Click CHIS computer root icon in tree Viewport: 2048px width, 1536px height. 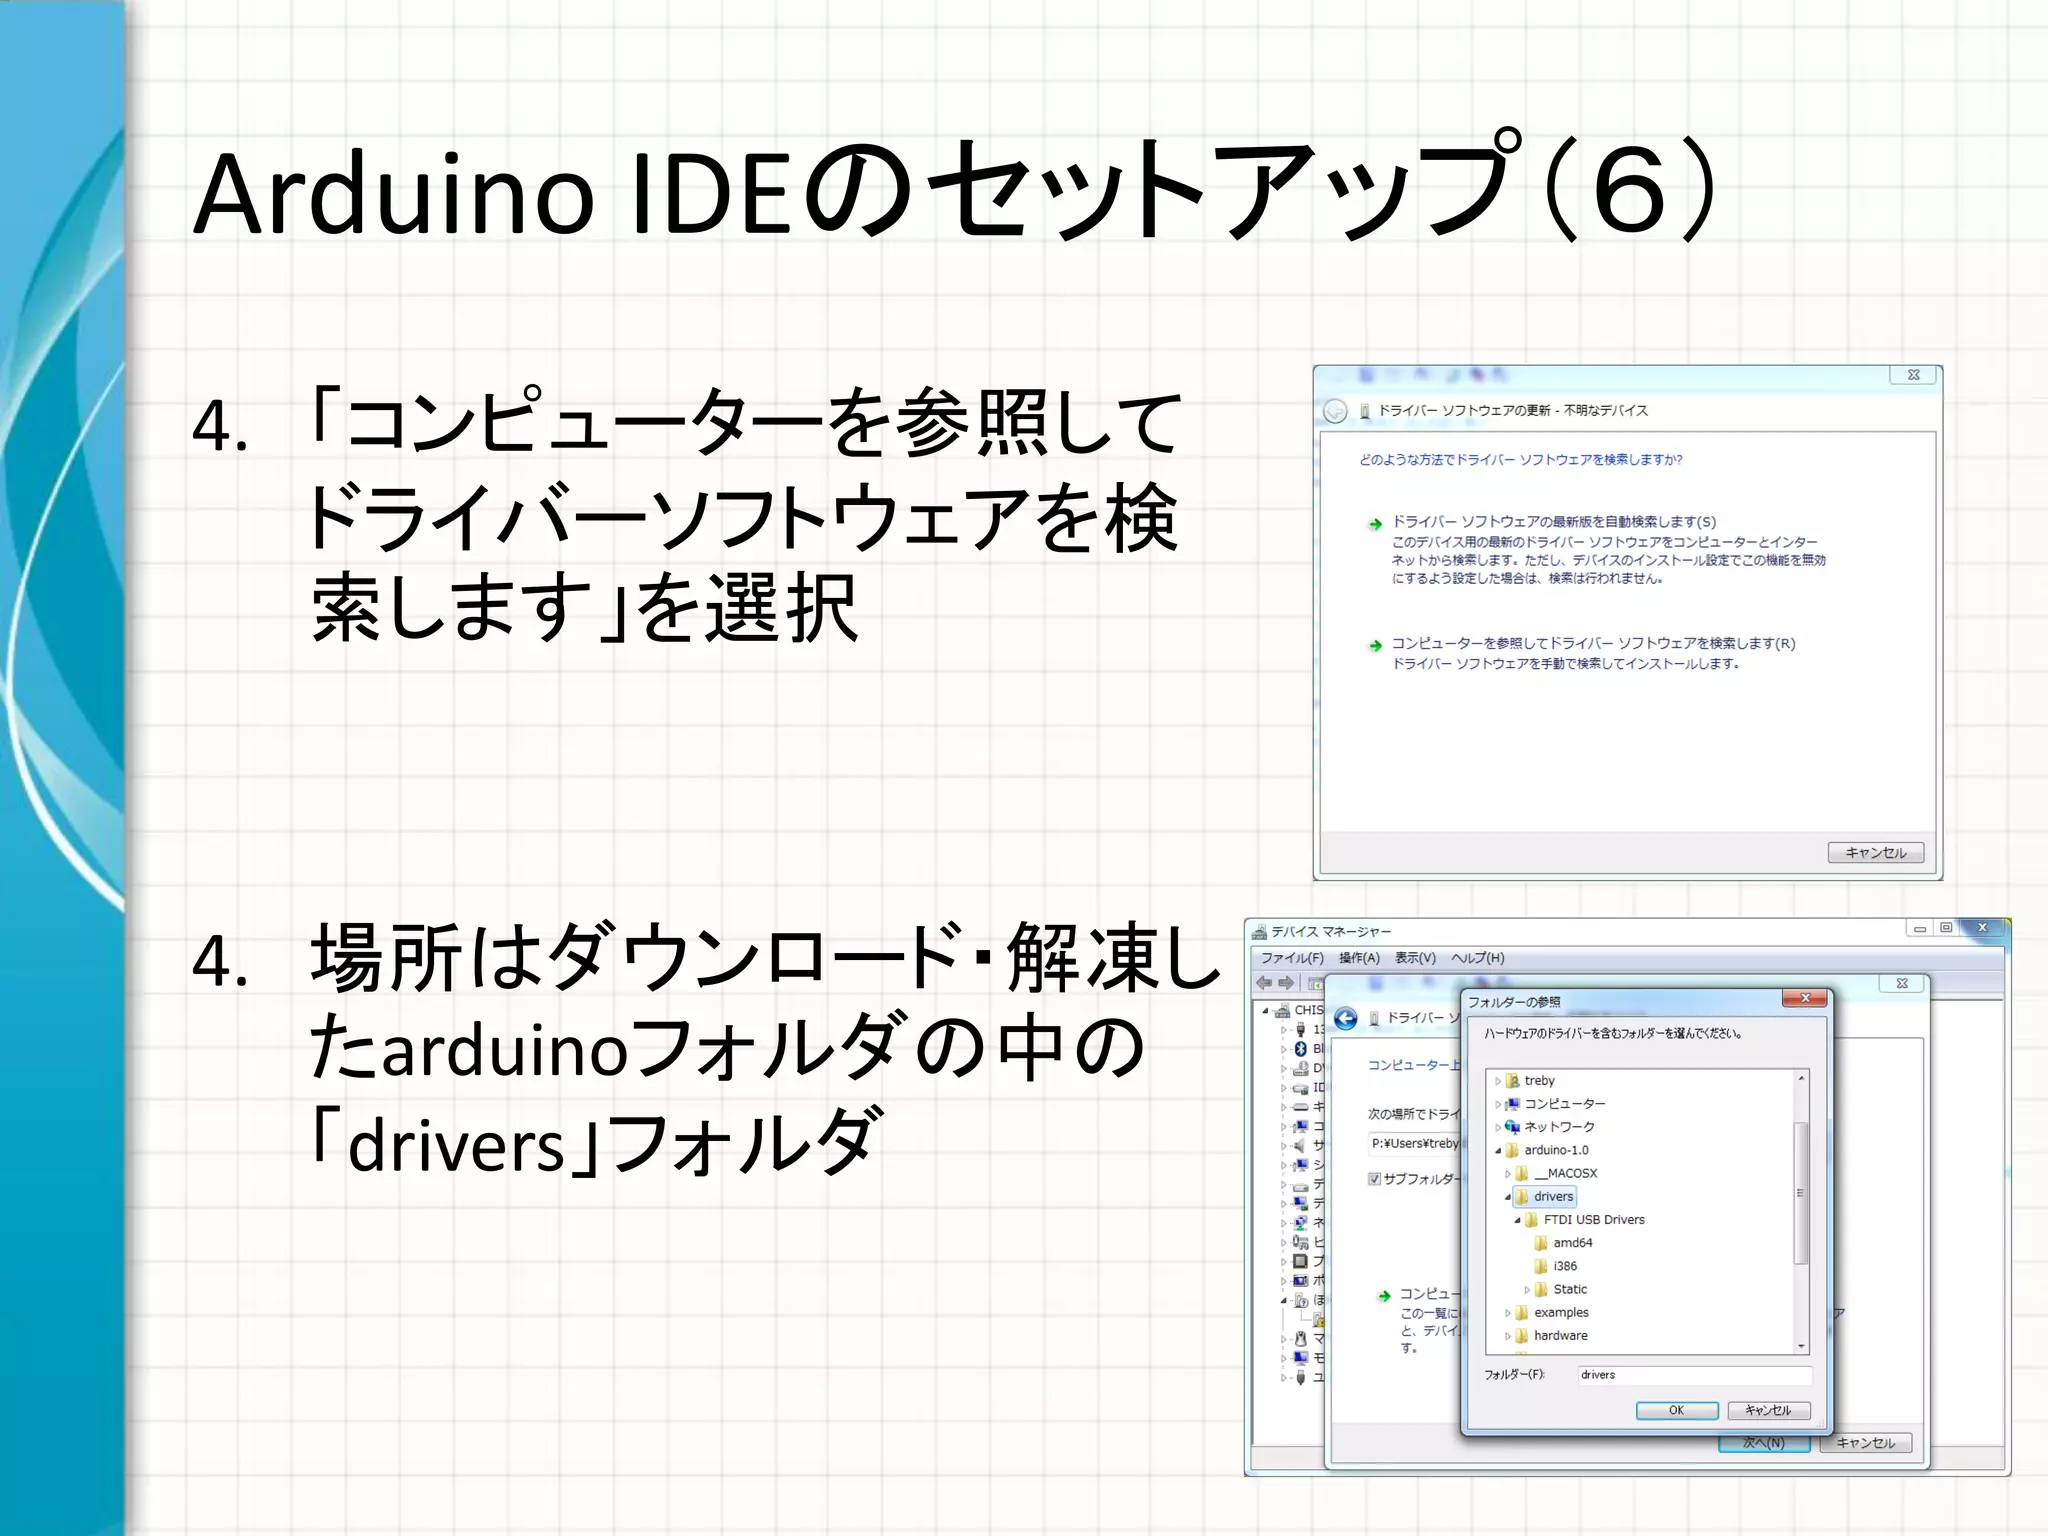1282,1010
